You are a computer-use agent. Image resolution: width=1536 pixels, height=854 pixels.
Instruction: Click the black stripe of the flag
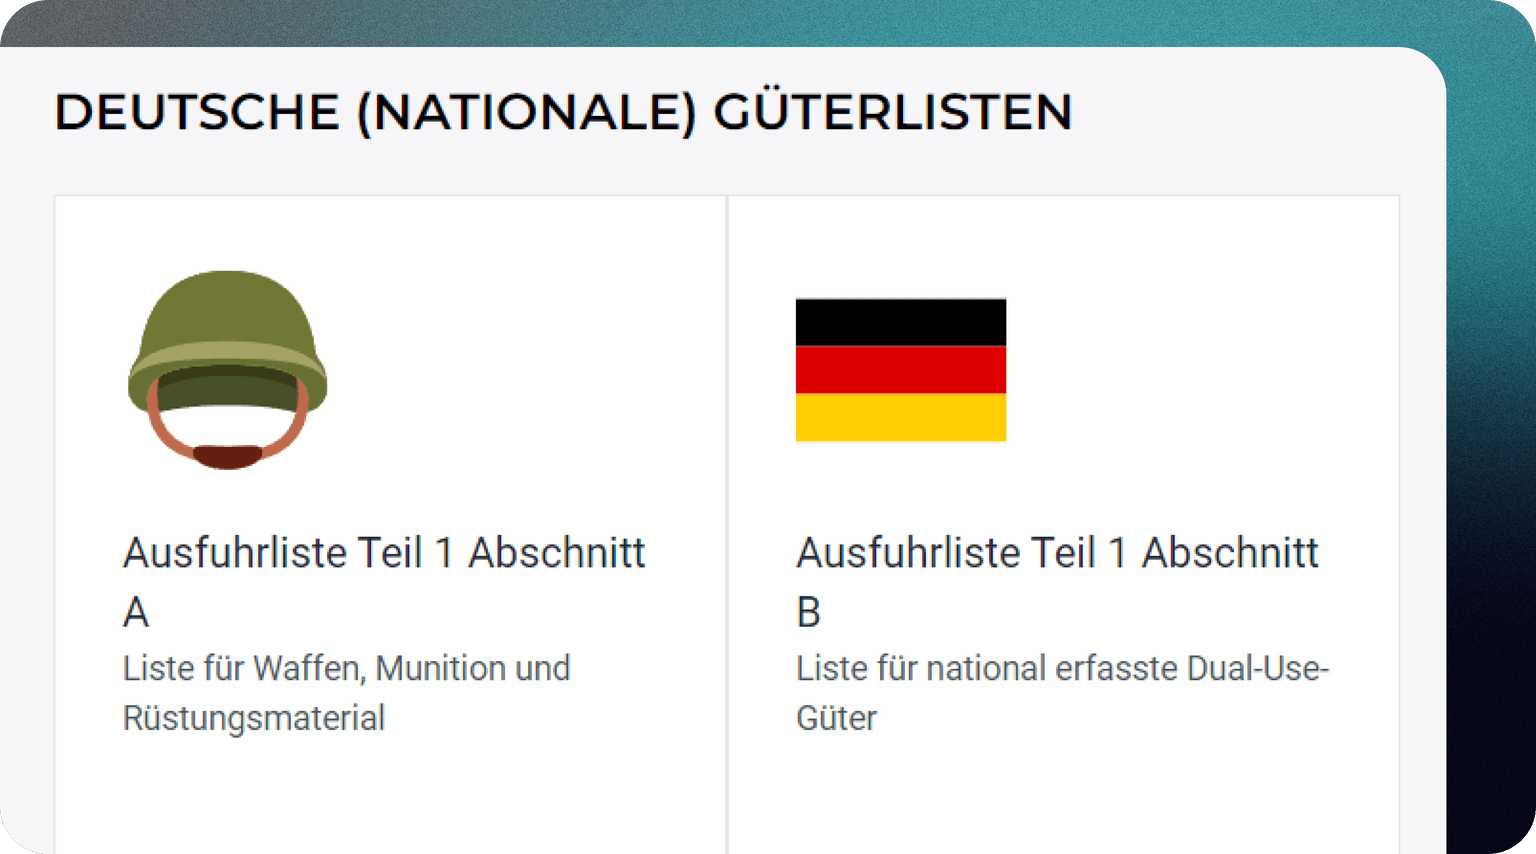point(899,321)
